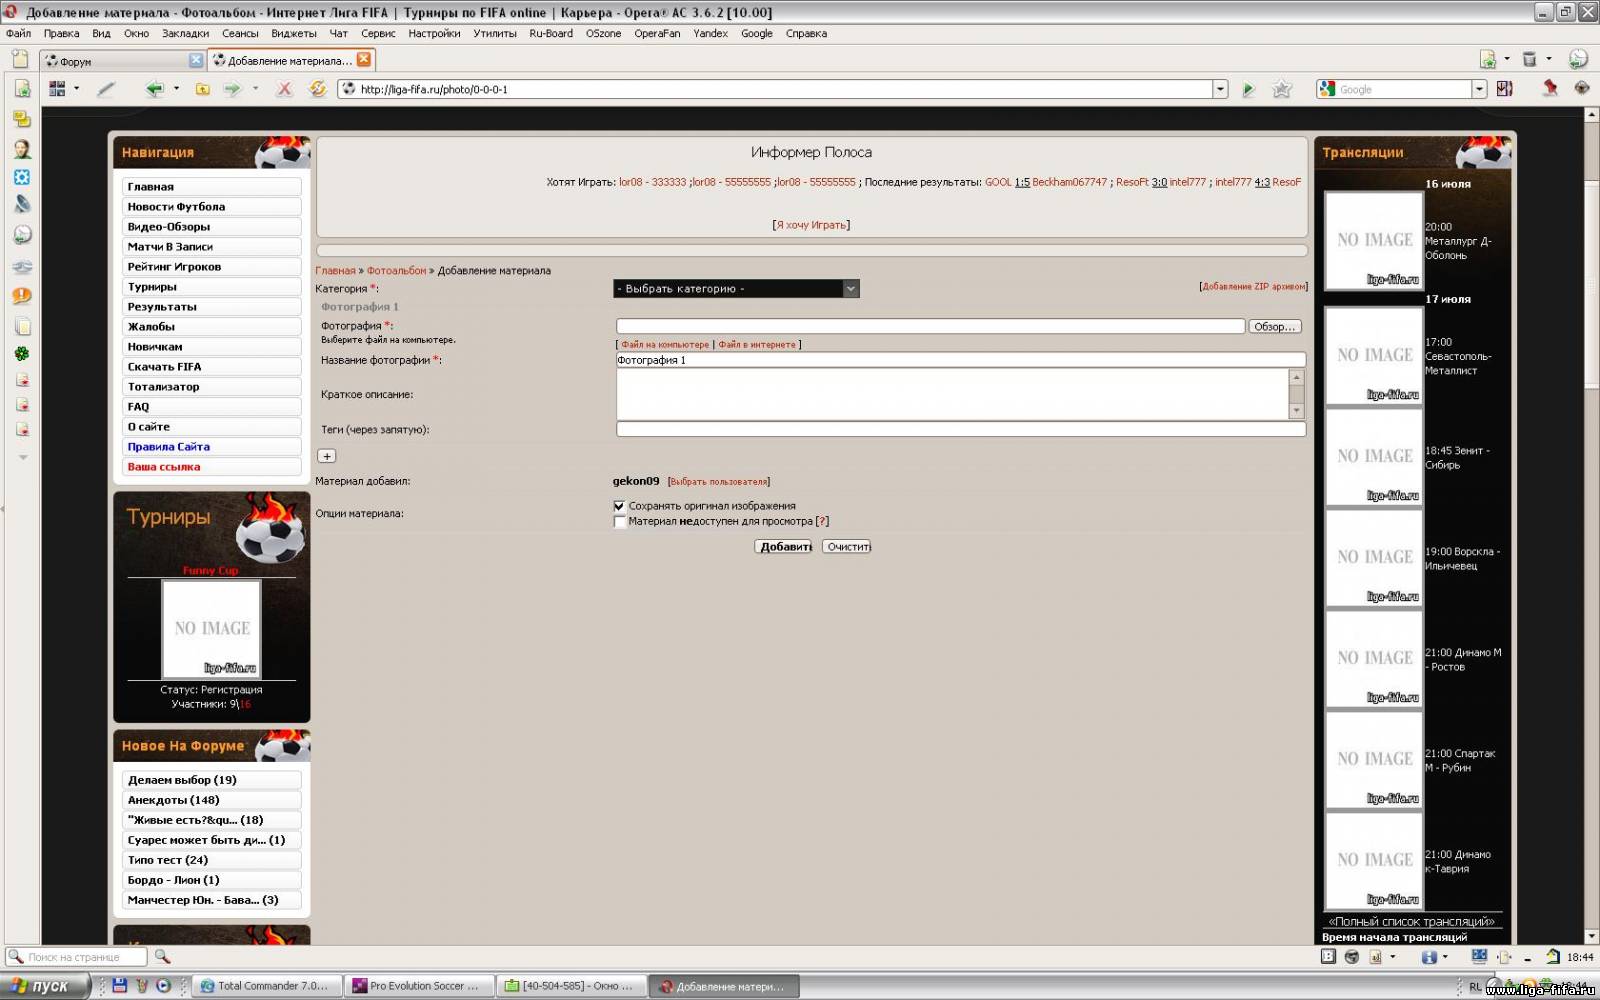
Task: Reload the page with the refresh icon
Action: 318,89
